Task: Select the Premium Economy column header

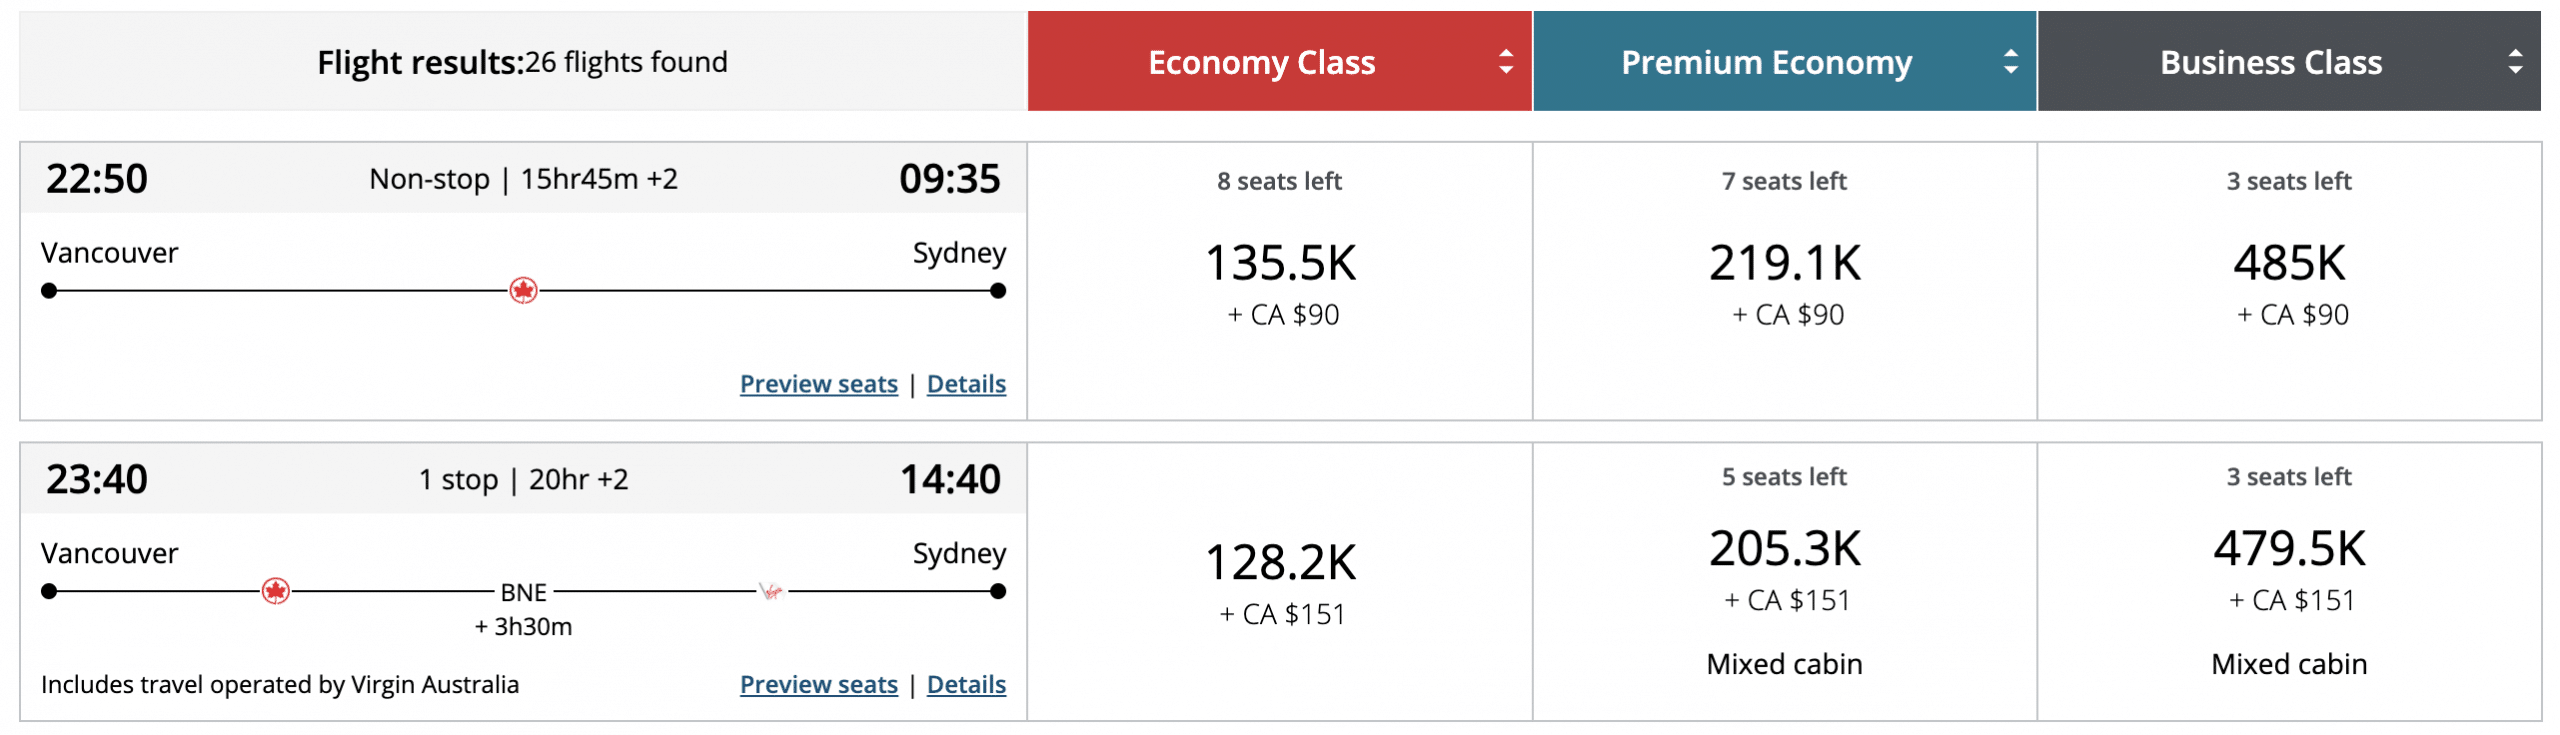Action: click(x=1765, y=62)
